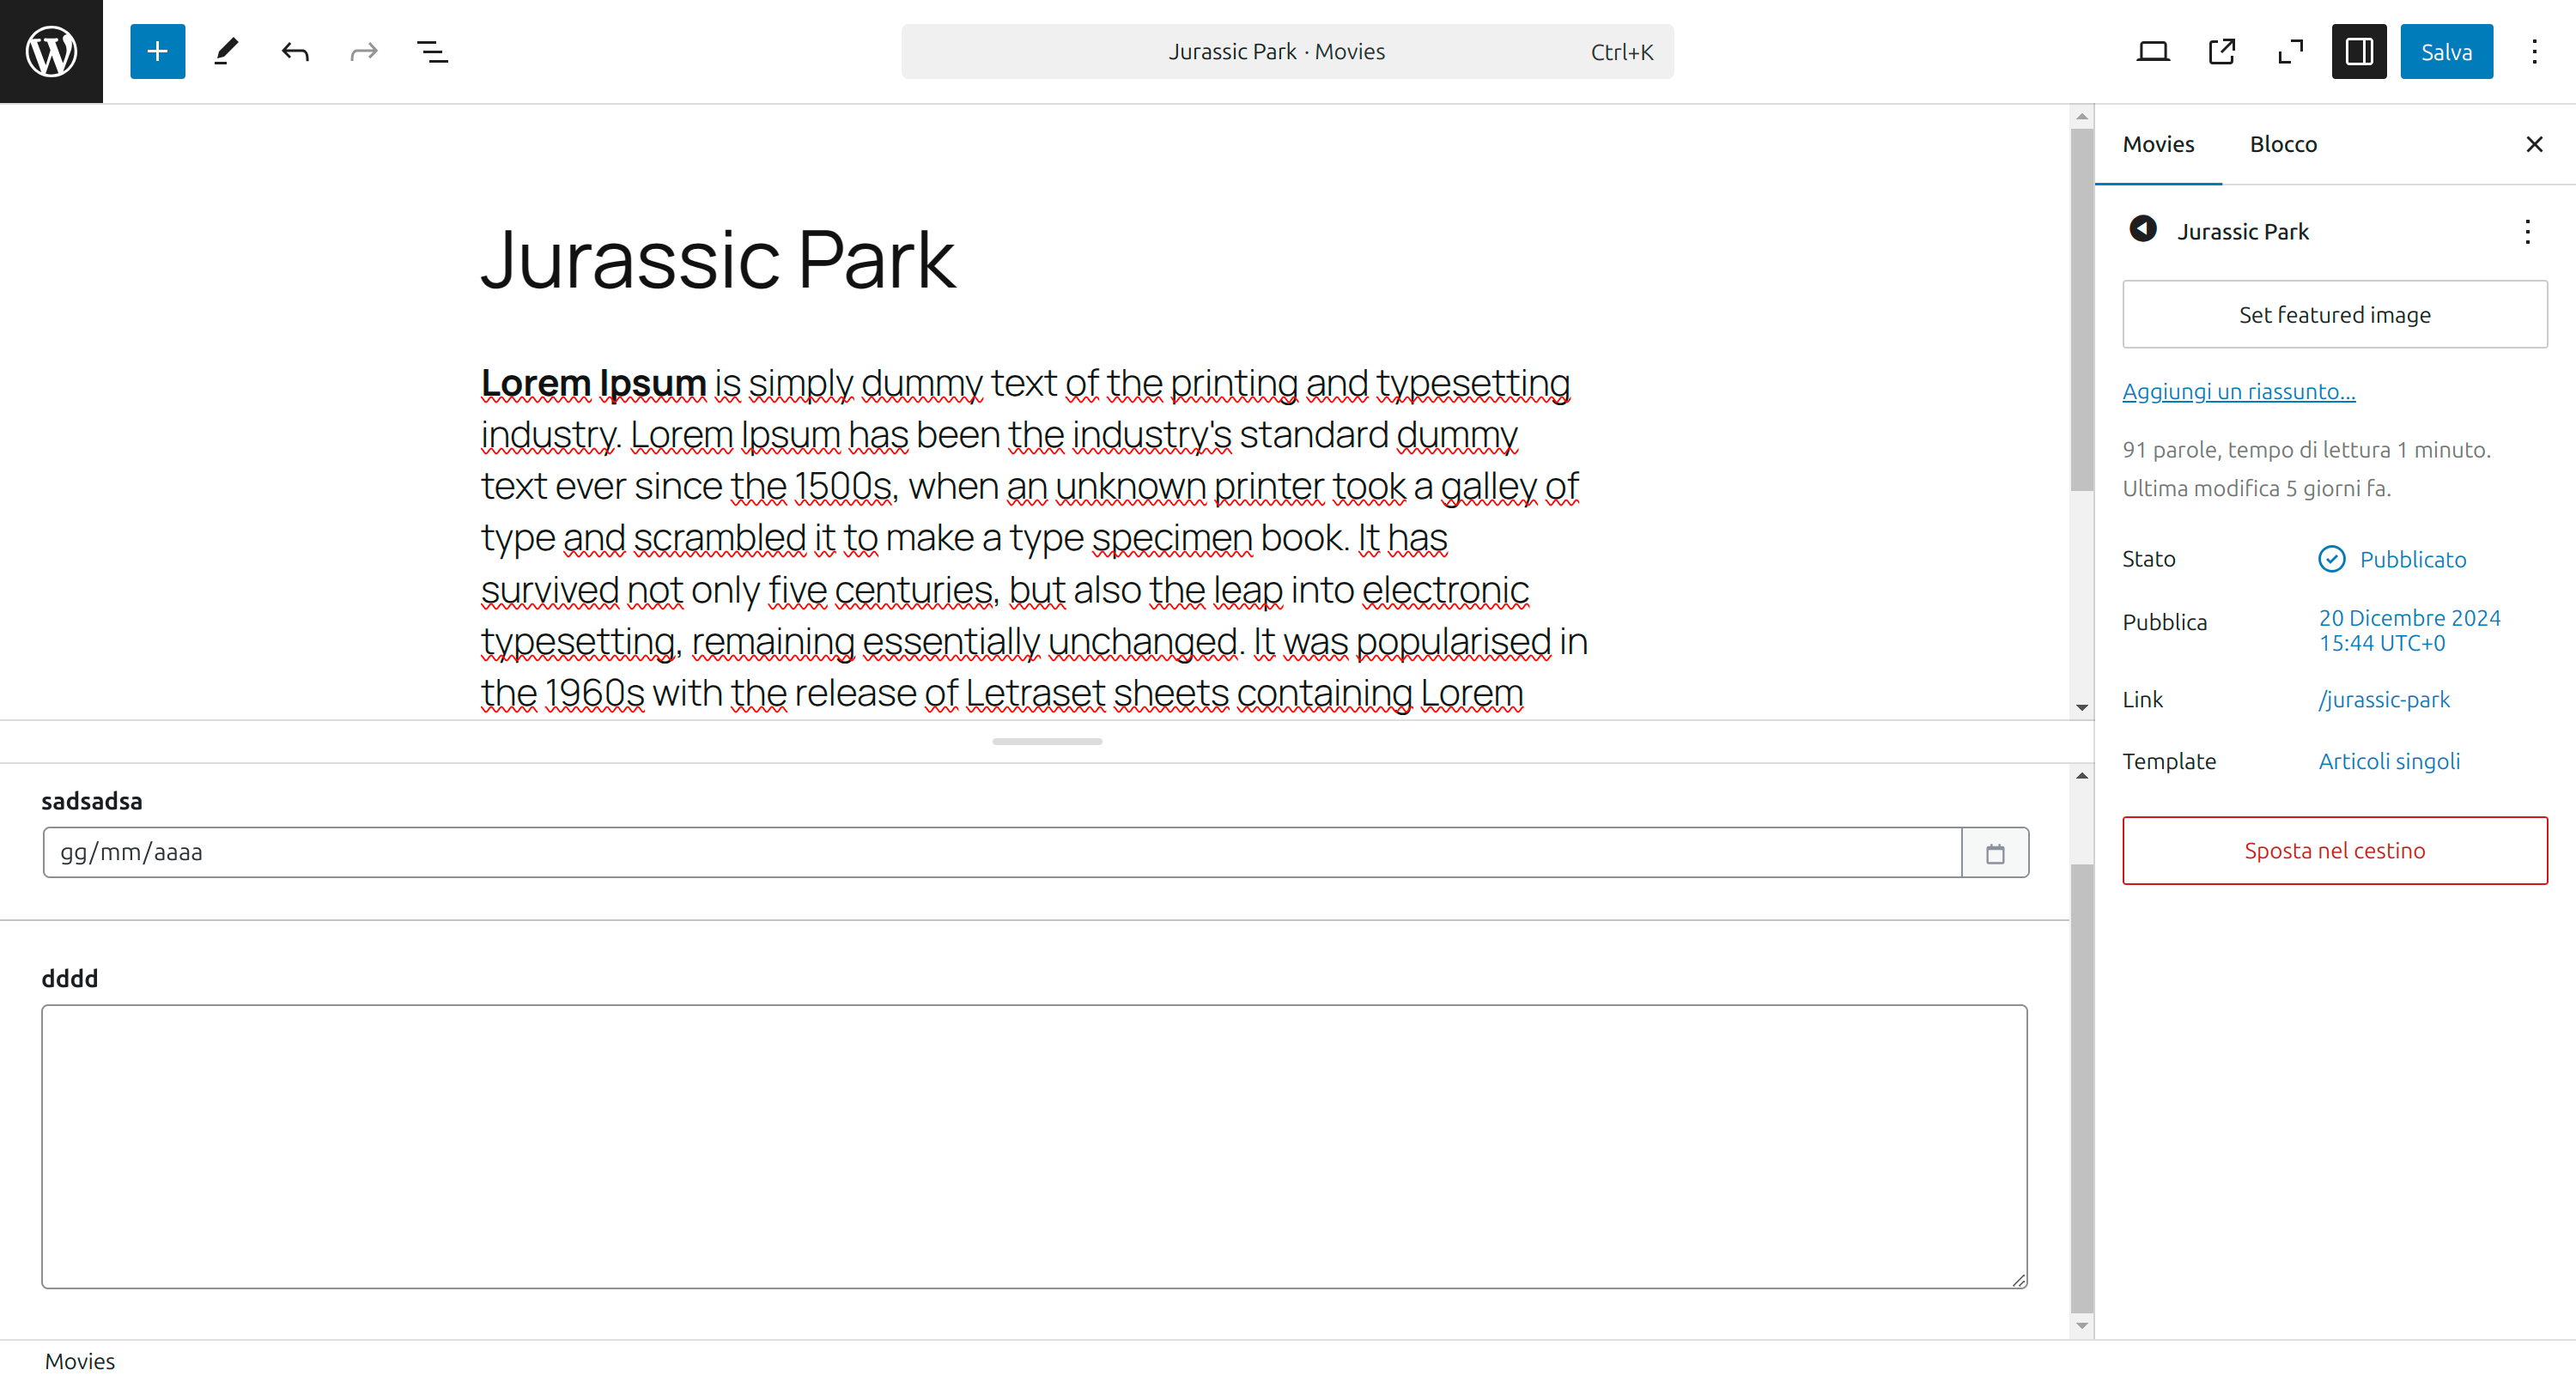
Task: Click the fullscreen expand arrows icon
Action: click(x=2290, y=51)
